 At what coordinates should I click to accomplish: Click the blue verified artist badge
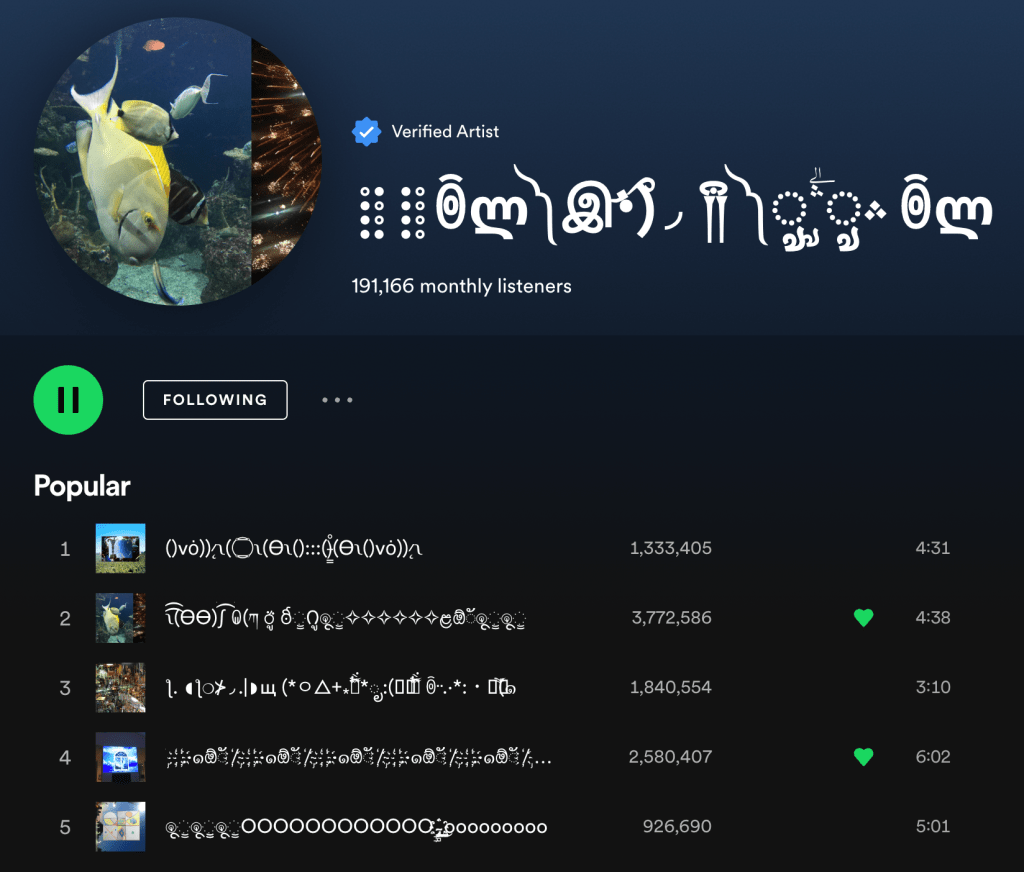point(367,131)
